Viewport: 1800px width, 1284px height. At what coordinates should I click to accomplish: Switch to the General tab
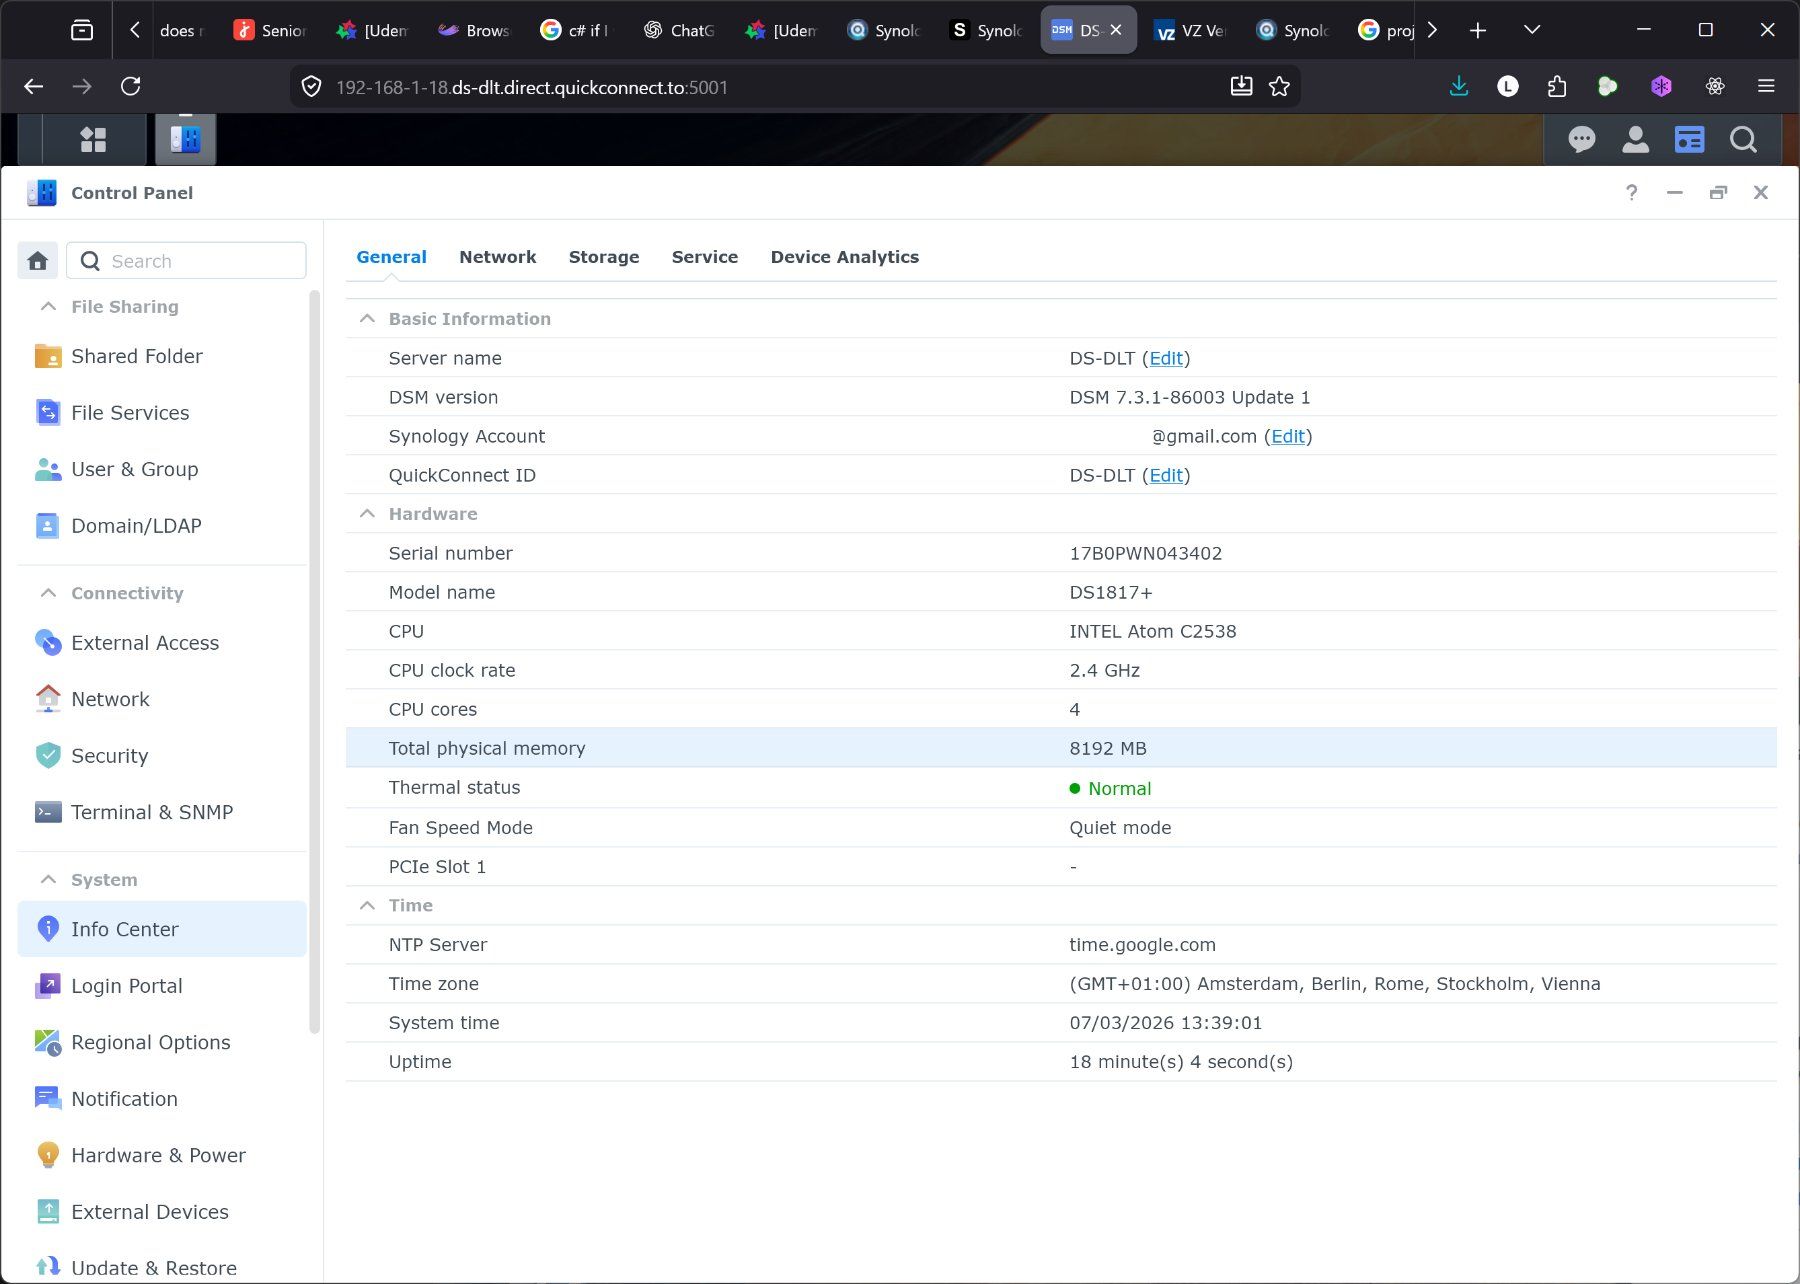pos(391,257)
